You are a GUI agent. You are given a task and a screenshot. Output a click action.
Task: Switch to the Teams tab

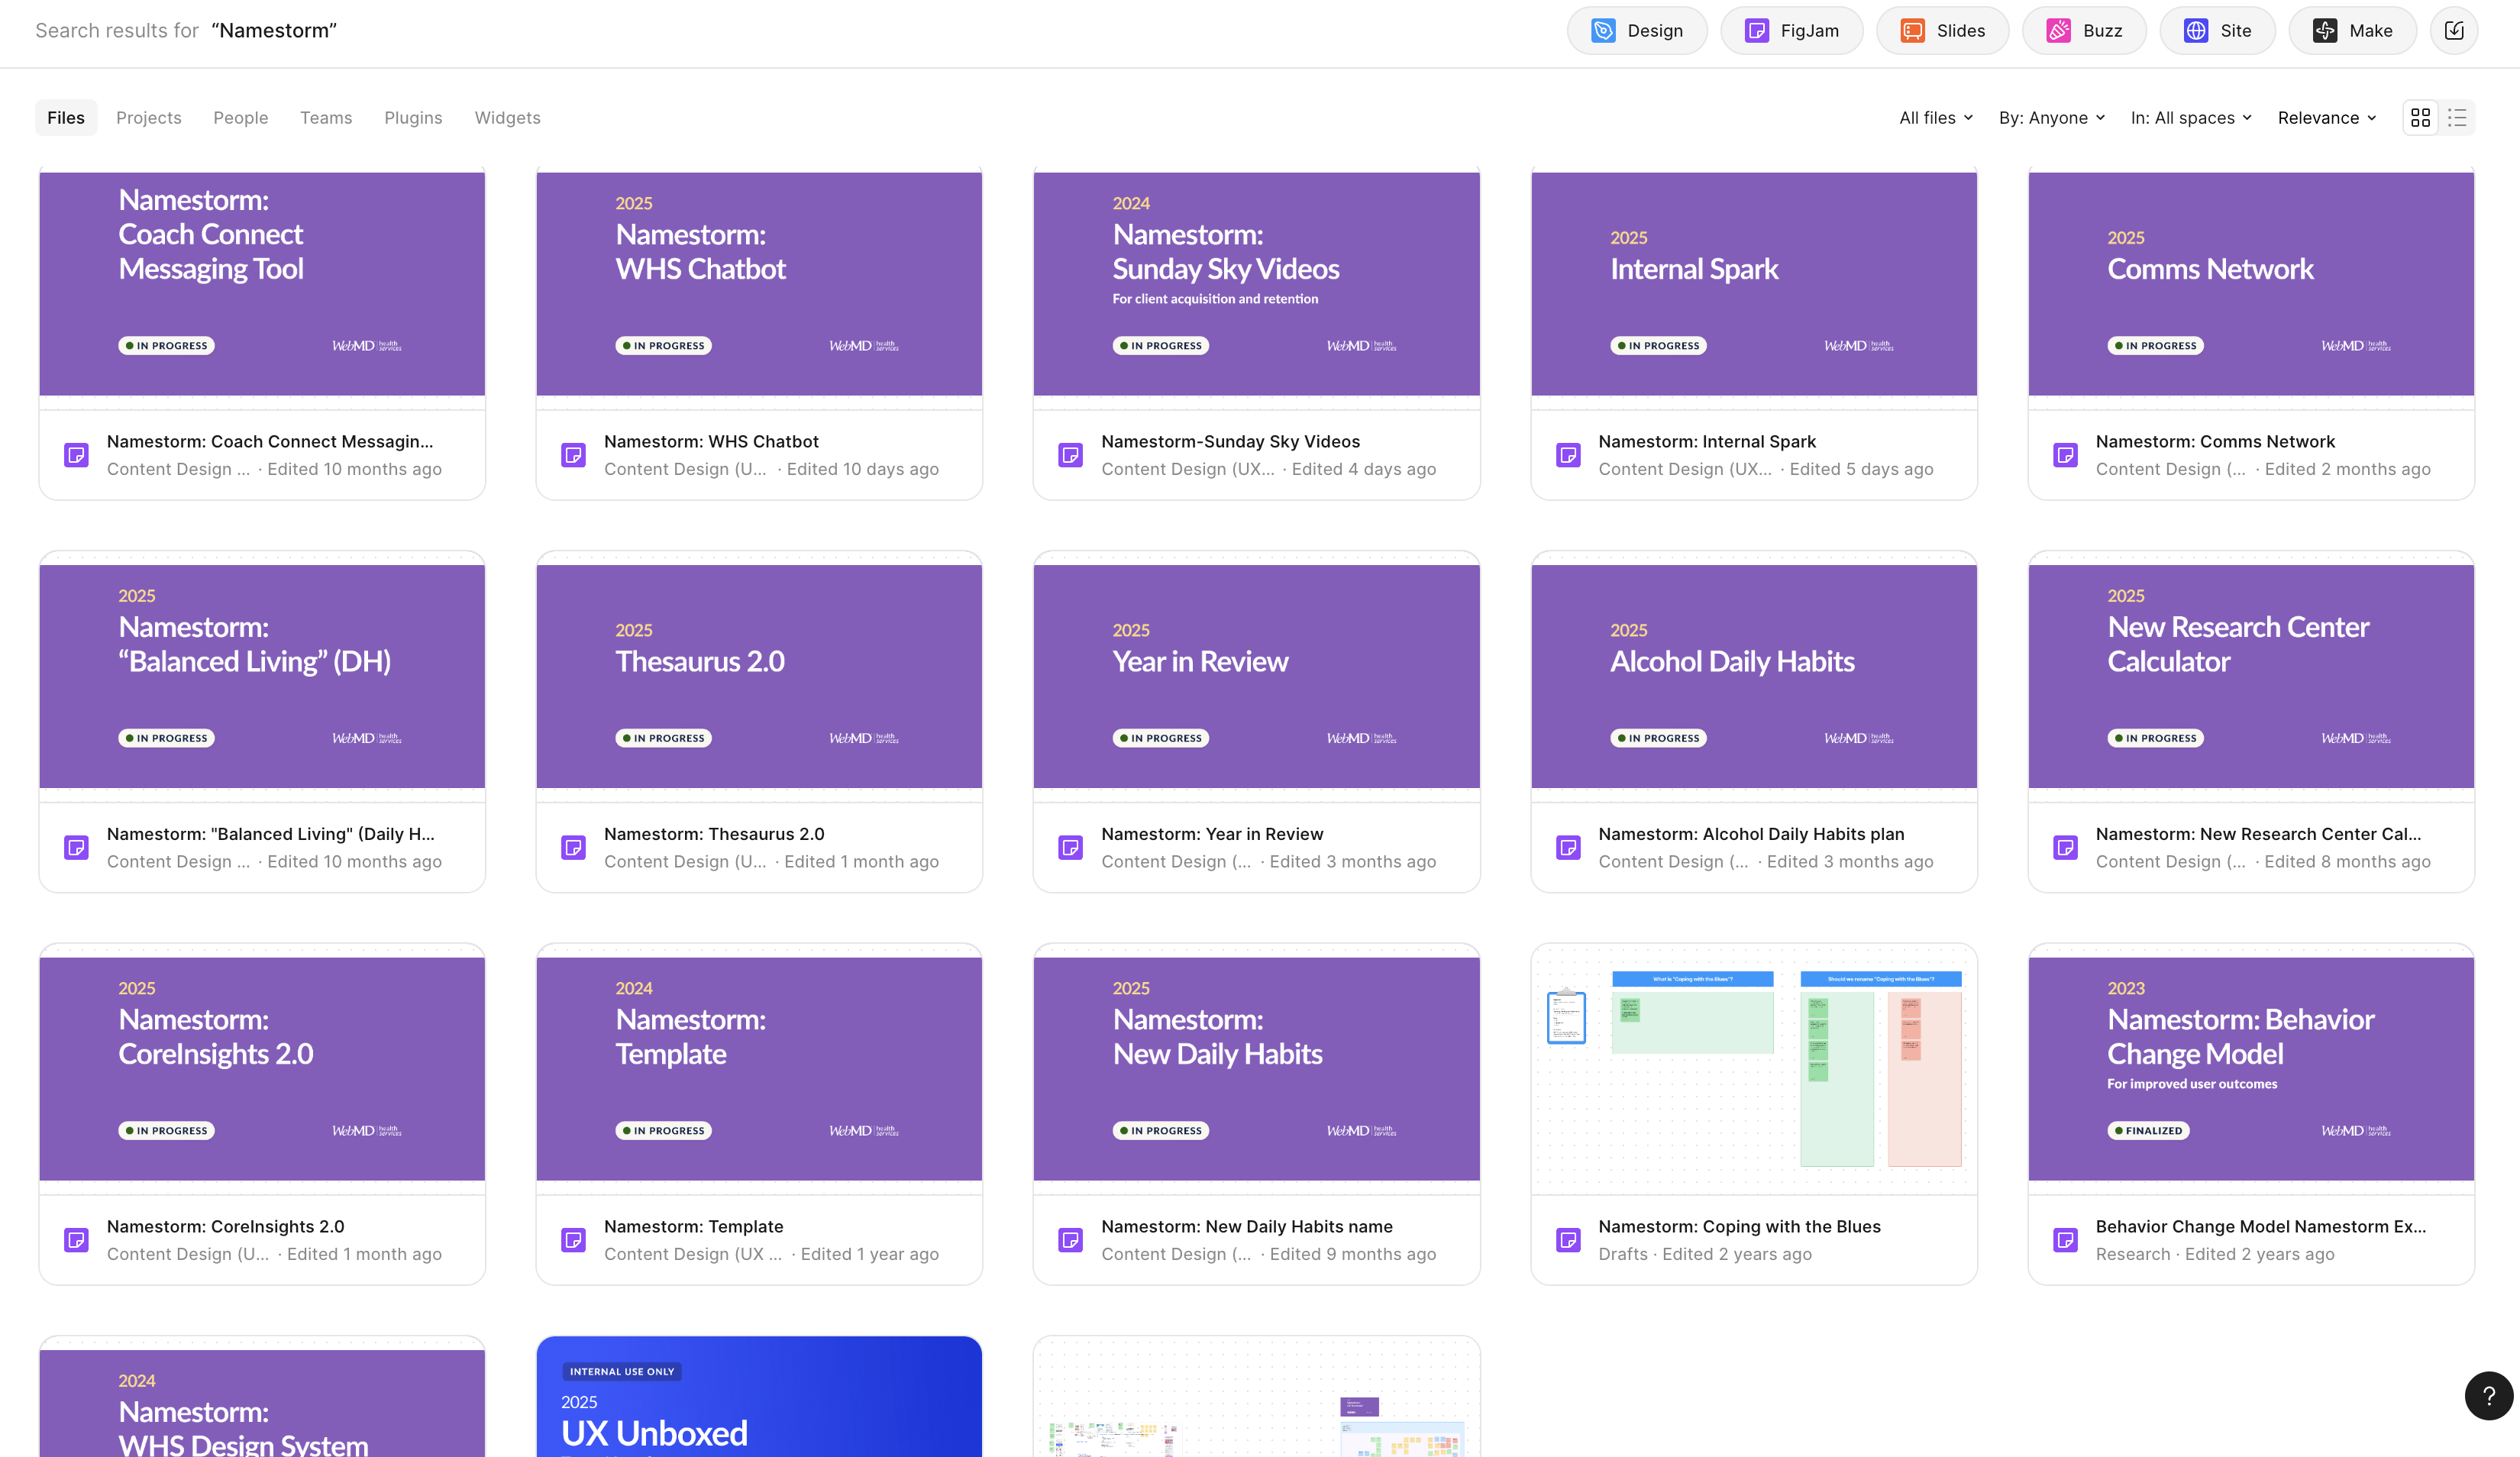click(x=326, y=118)
